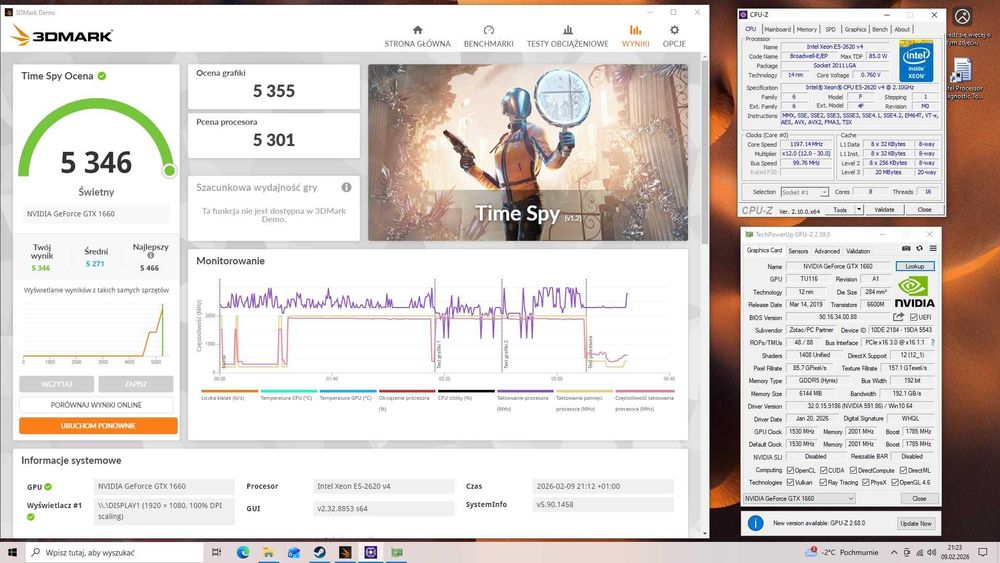1000x563 pixels.
Task: Click the Windows search box on the taskbar
Action: pos(114,552)
